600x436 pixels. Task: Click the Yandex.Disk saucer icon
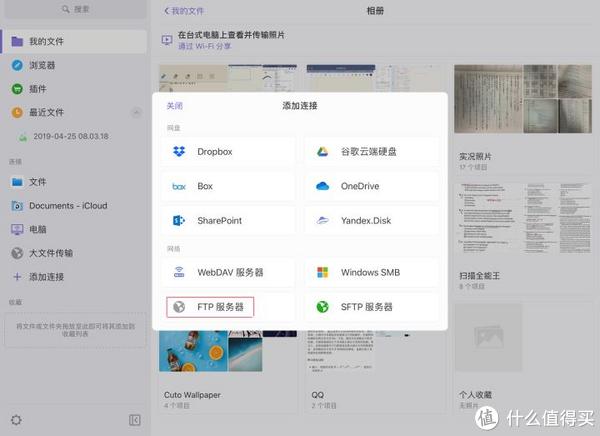pos(323,220)
